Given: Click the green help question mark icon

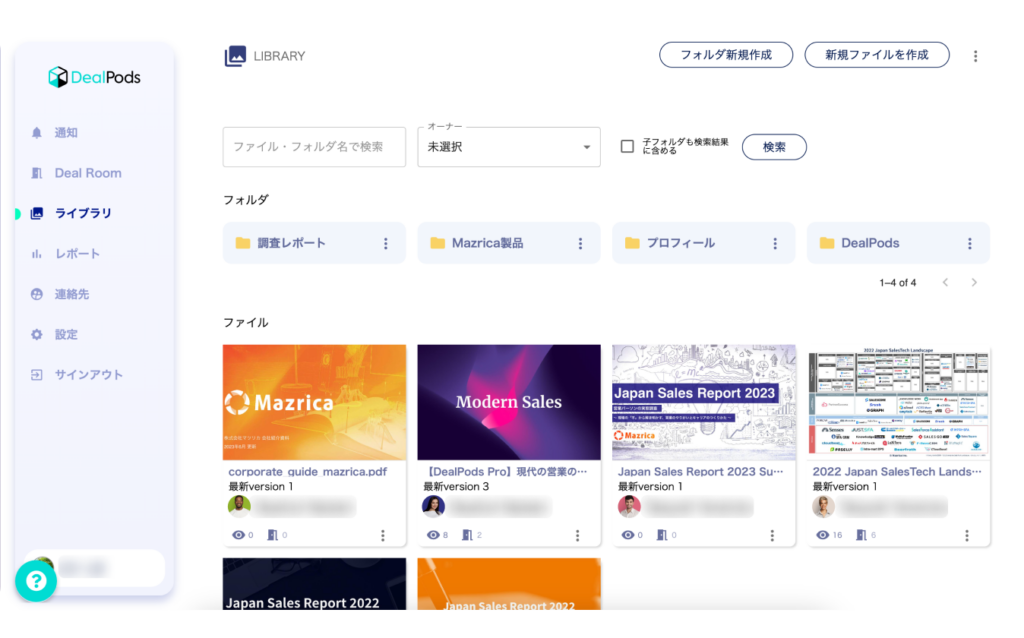Looking at the screenshot, I should (x=36, y=581).
